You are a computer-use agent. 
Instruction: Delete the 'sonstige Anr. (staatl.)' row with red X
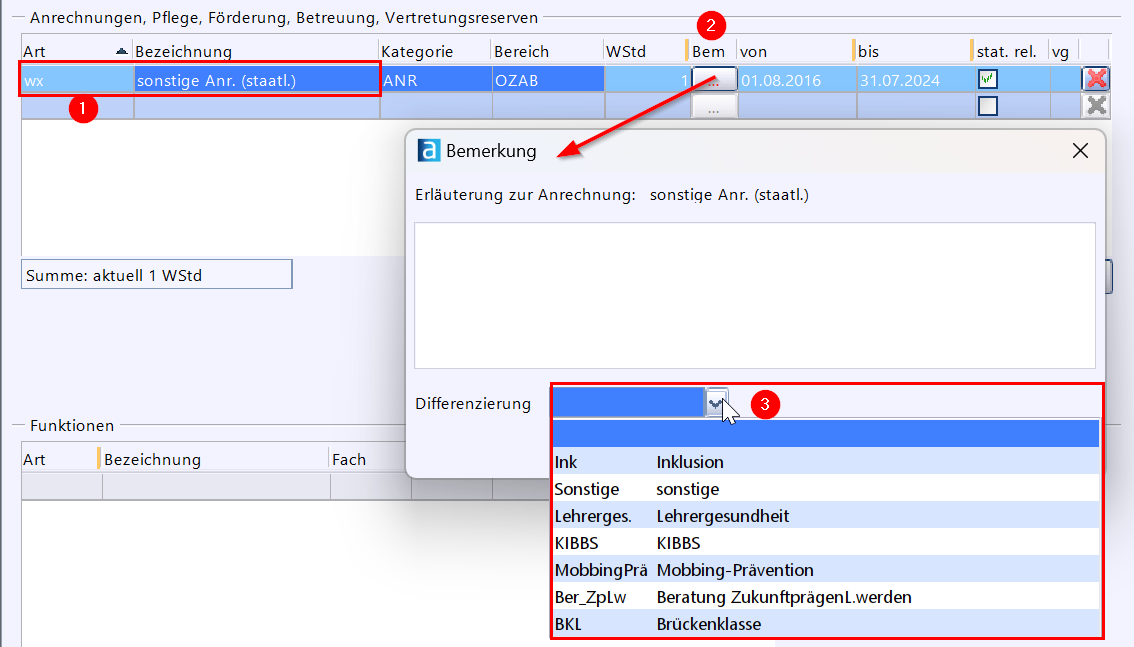(x=1096, y=79)
